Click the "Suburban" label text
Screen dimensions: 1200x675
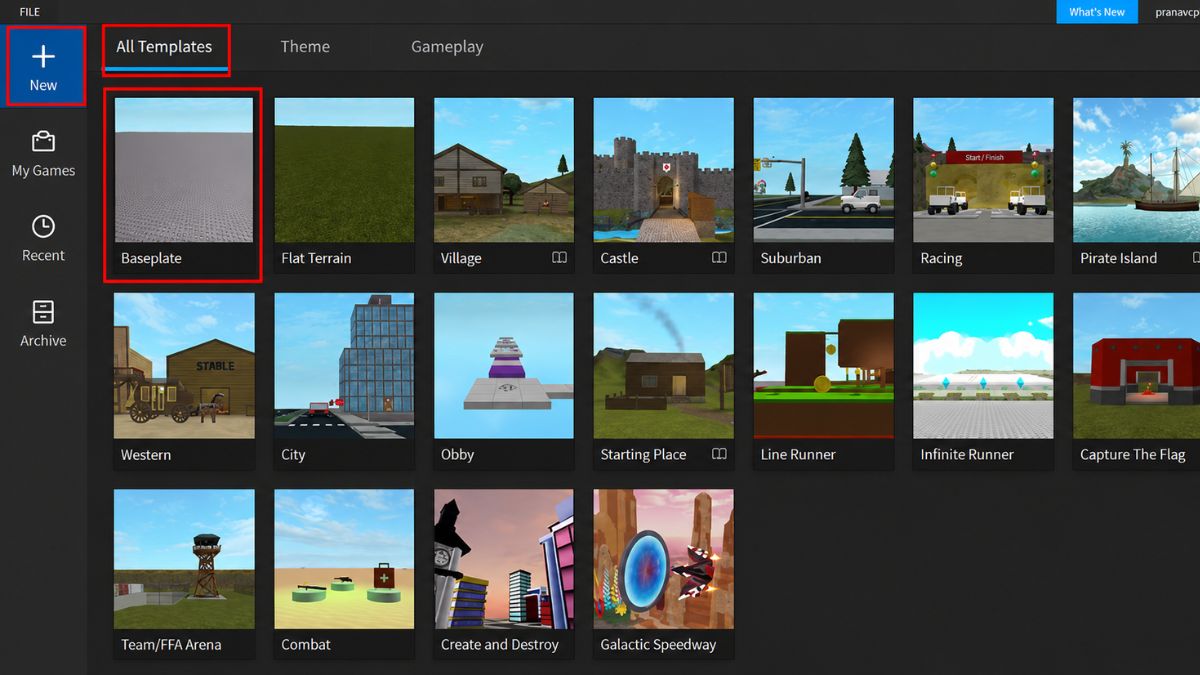point(791,258)
